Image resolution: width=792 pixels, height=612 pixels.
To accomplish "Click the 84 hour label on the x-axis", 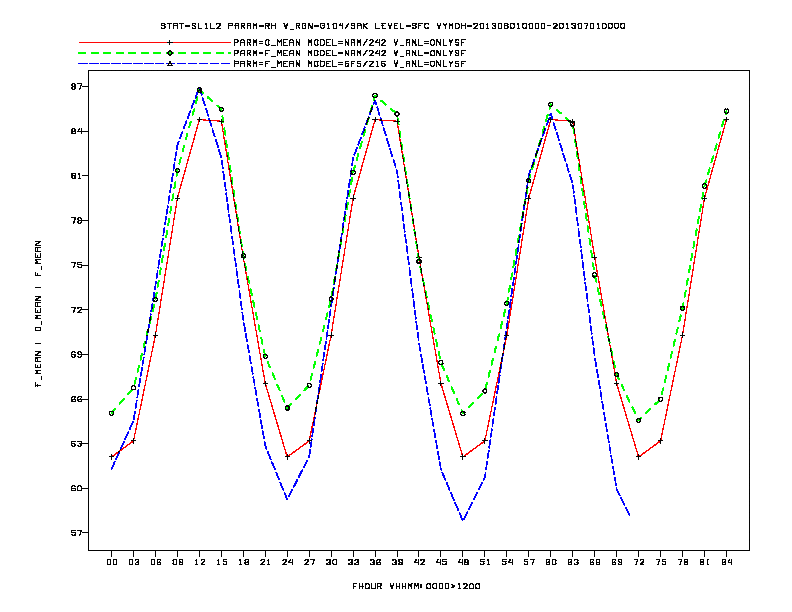I will coord(726,562).
